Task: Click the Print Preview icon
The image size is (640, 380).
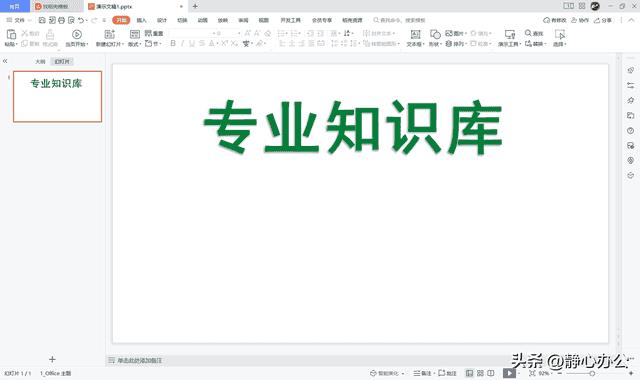Action: pos(71,20)
